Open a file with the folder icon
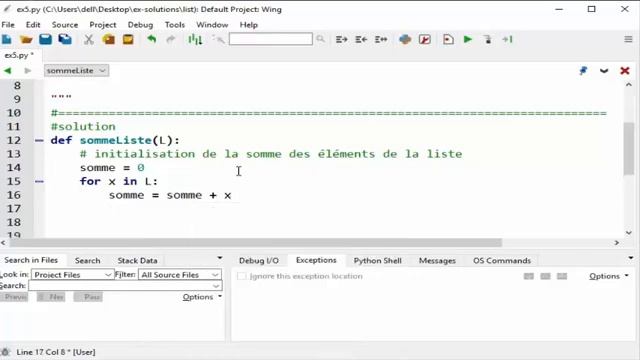This screenshot has width=640, height=360. (26, 39)
